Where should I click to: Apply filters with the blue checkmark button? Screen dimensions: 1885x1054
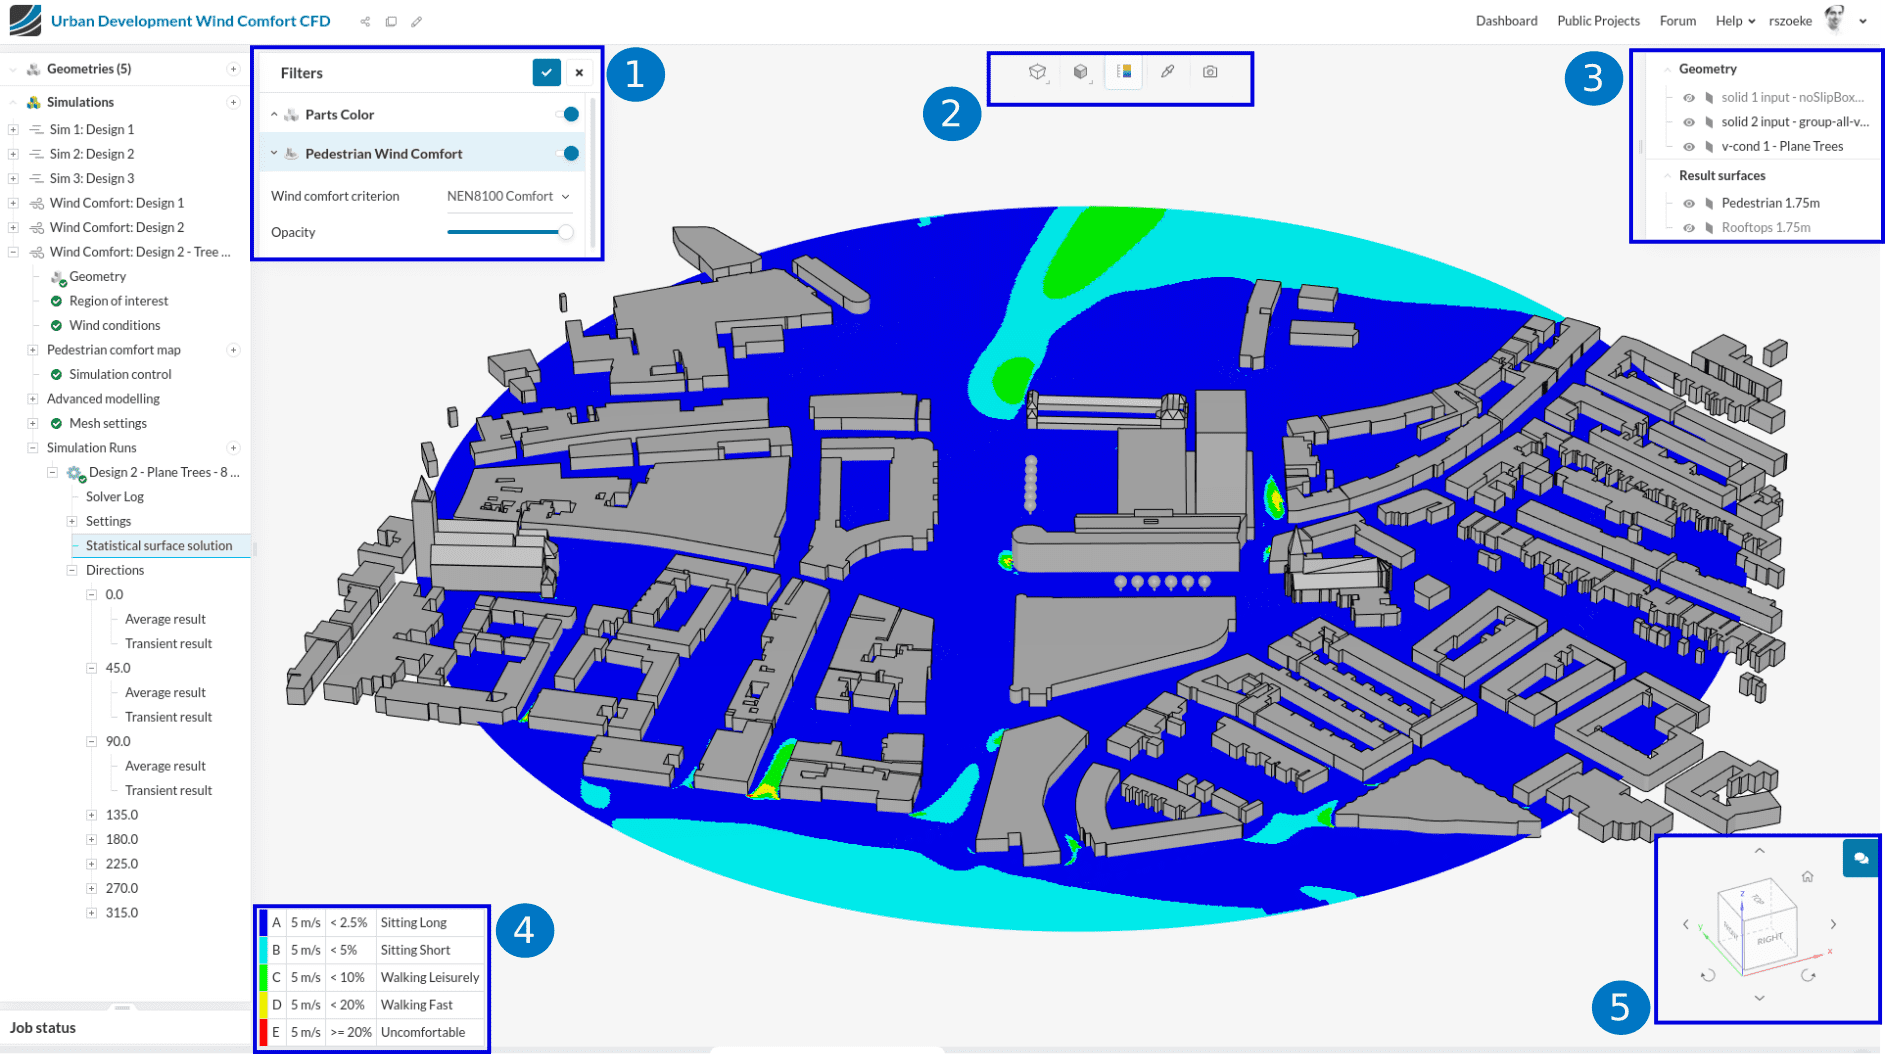point(546,72)
